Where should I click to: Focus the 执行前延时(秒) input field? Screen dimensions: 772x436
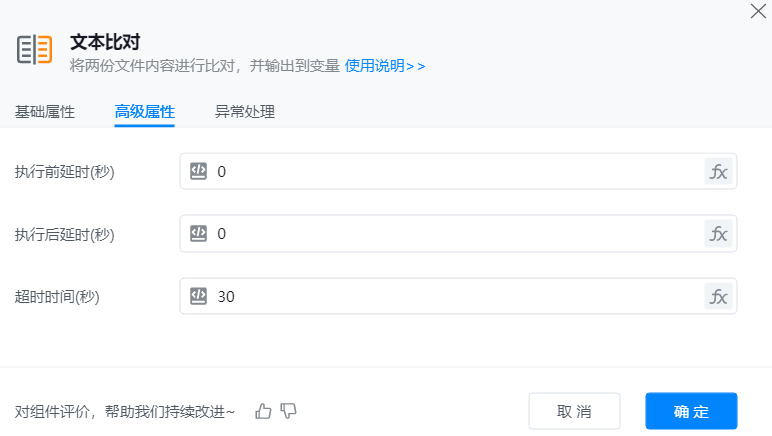point(455,171)
